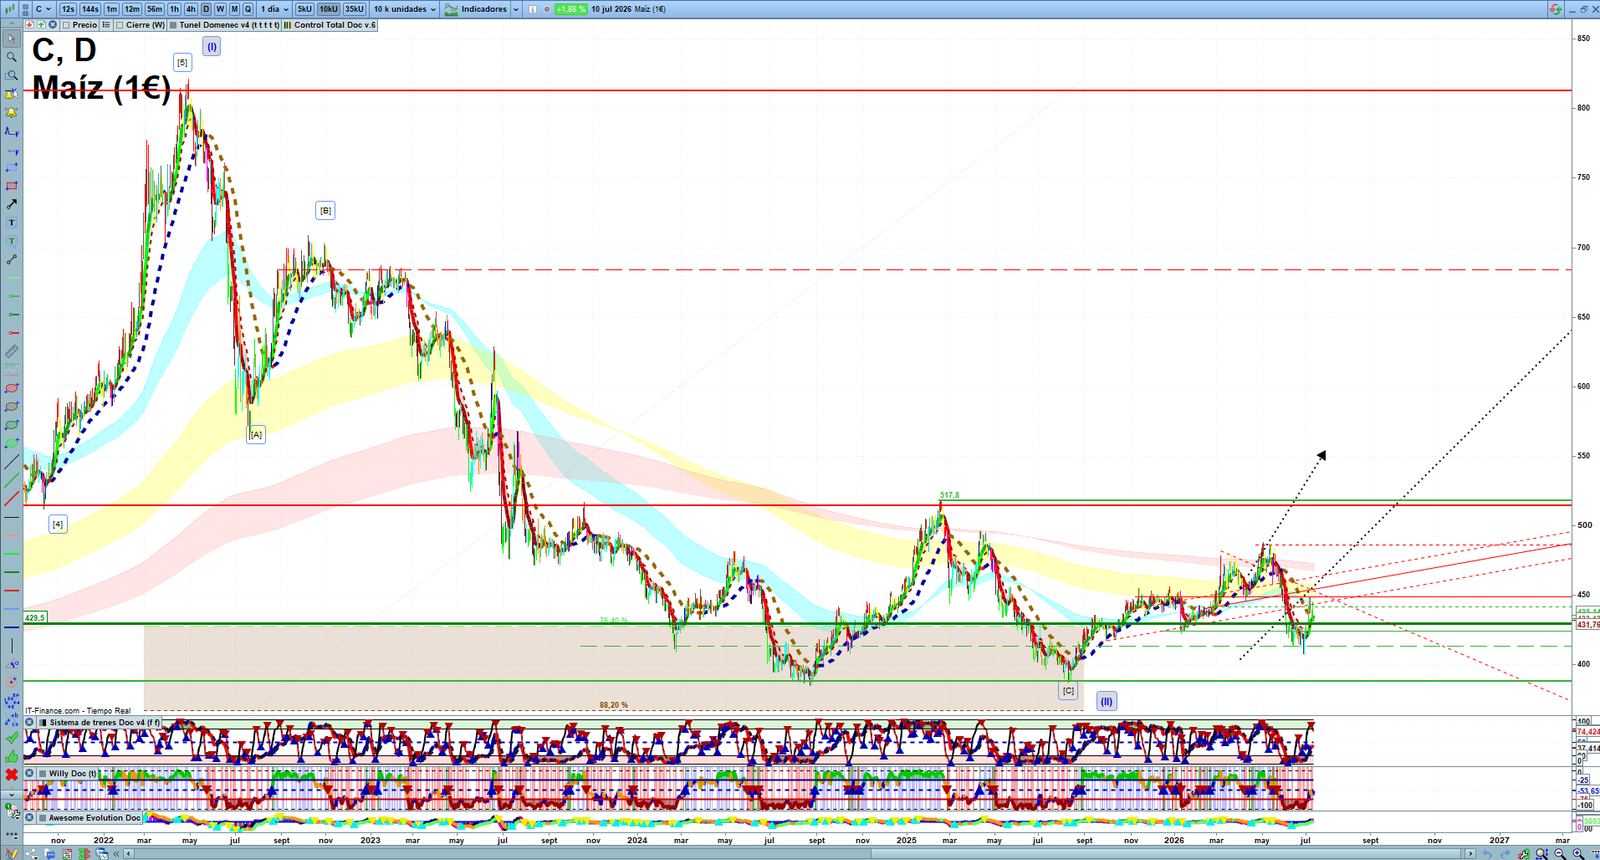Click the Indicadores chart icon
The image size is (1600, 860).
point(452,9)
